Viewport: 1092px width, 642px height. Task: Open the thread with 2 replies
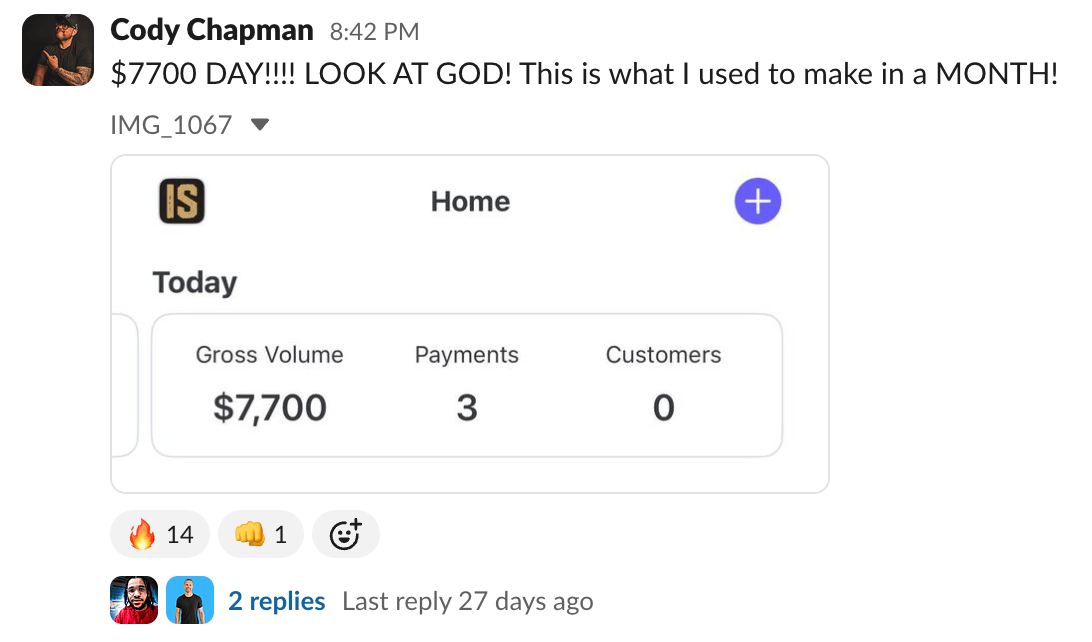[277, 601]
